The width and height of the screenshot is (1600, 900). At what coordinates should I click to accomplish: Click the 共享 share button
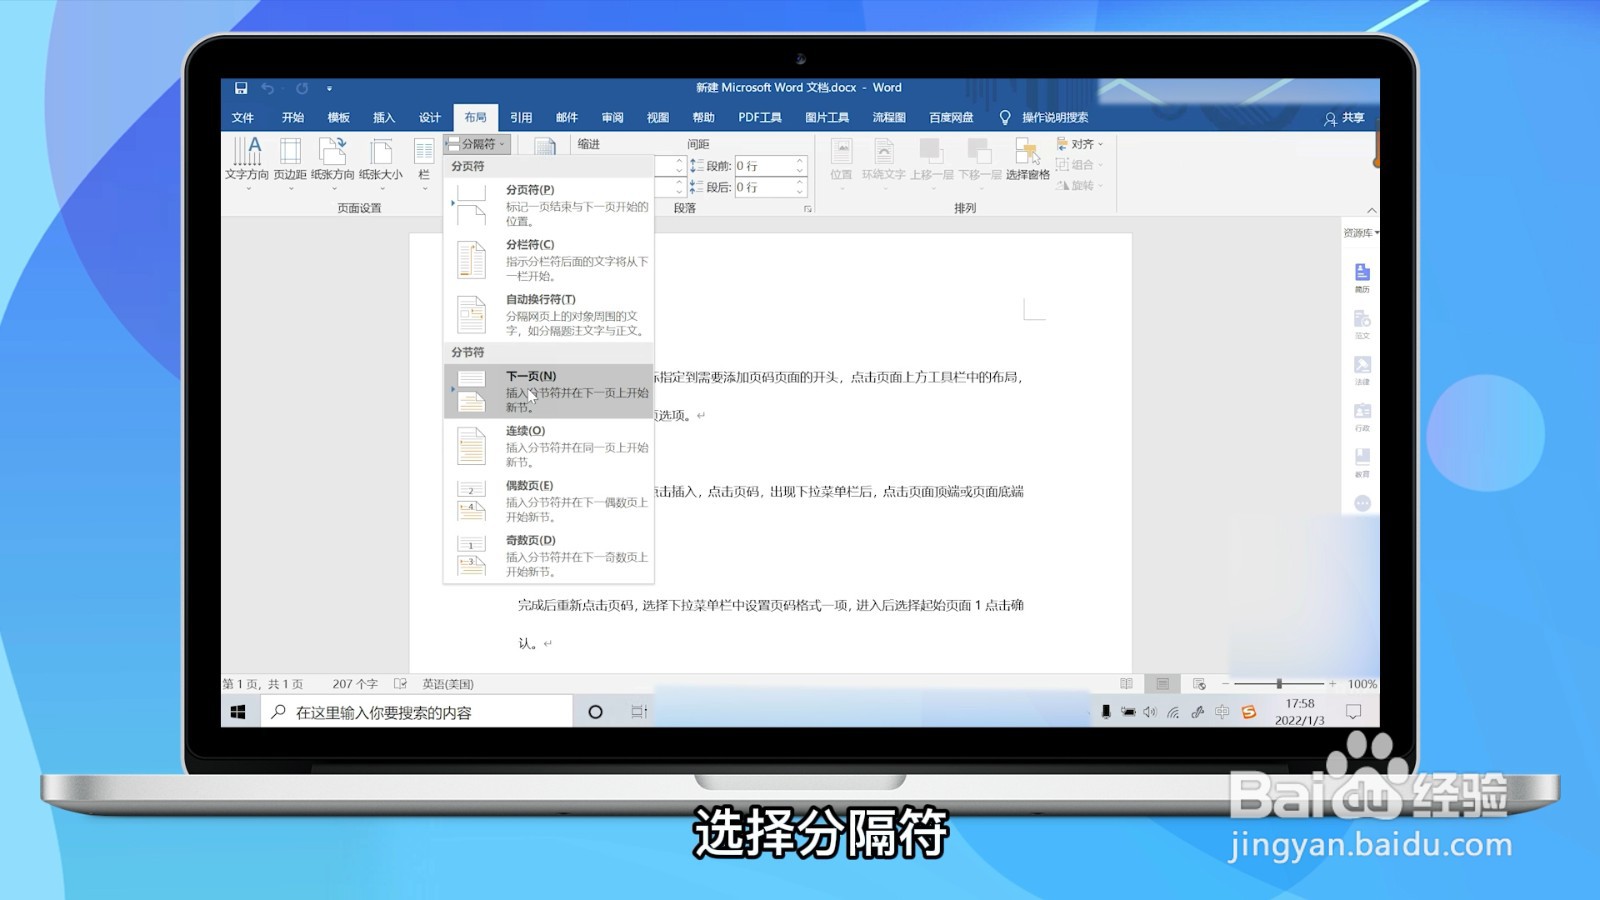tap(1344, 118)
